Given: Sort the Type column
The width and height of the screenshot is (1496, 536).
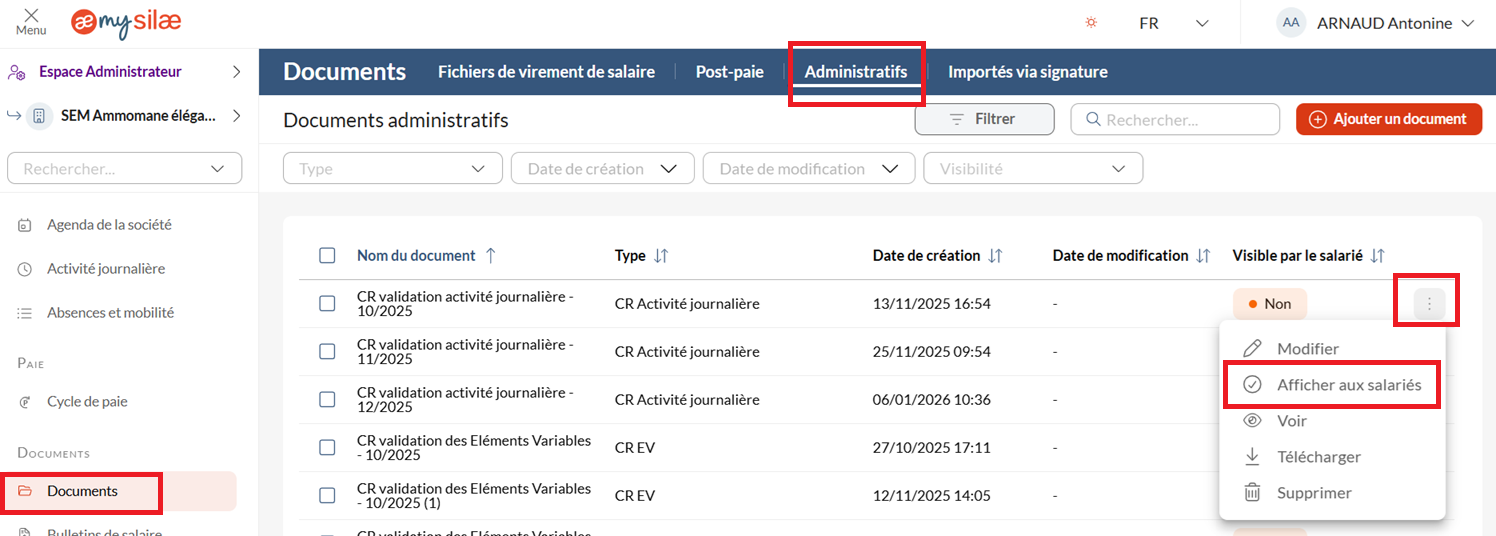Looking at the screenshot, I should 660,256.
